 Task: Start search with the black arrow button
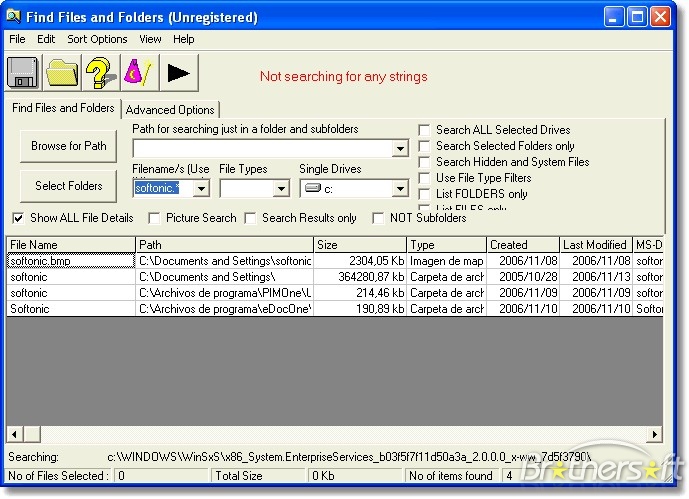179,72
